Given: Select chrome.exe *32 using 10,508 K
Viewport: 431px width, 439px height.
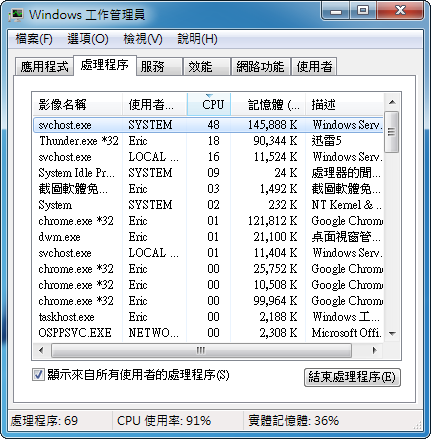Looking at the screenshot, I should [208, 285].
